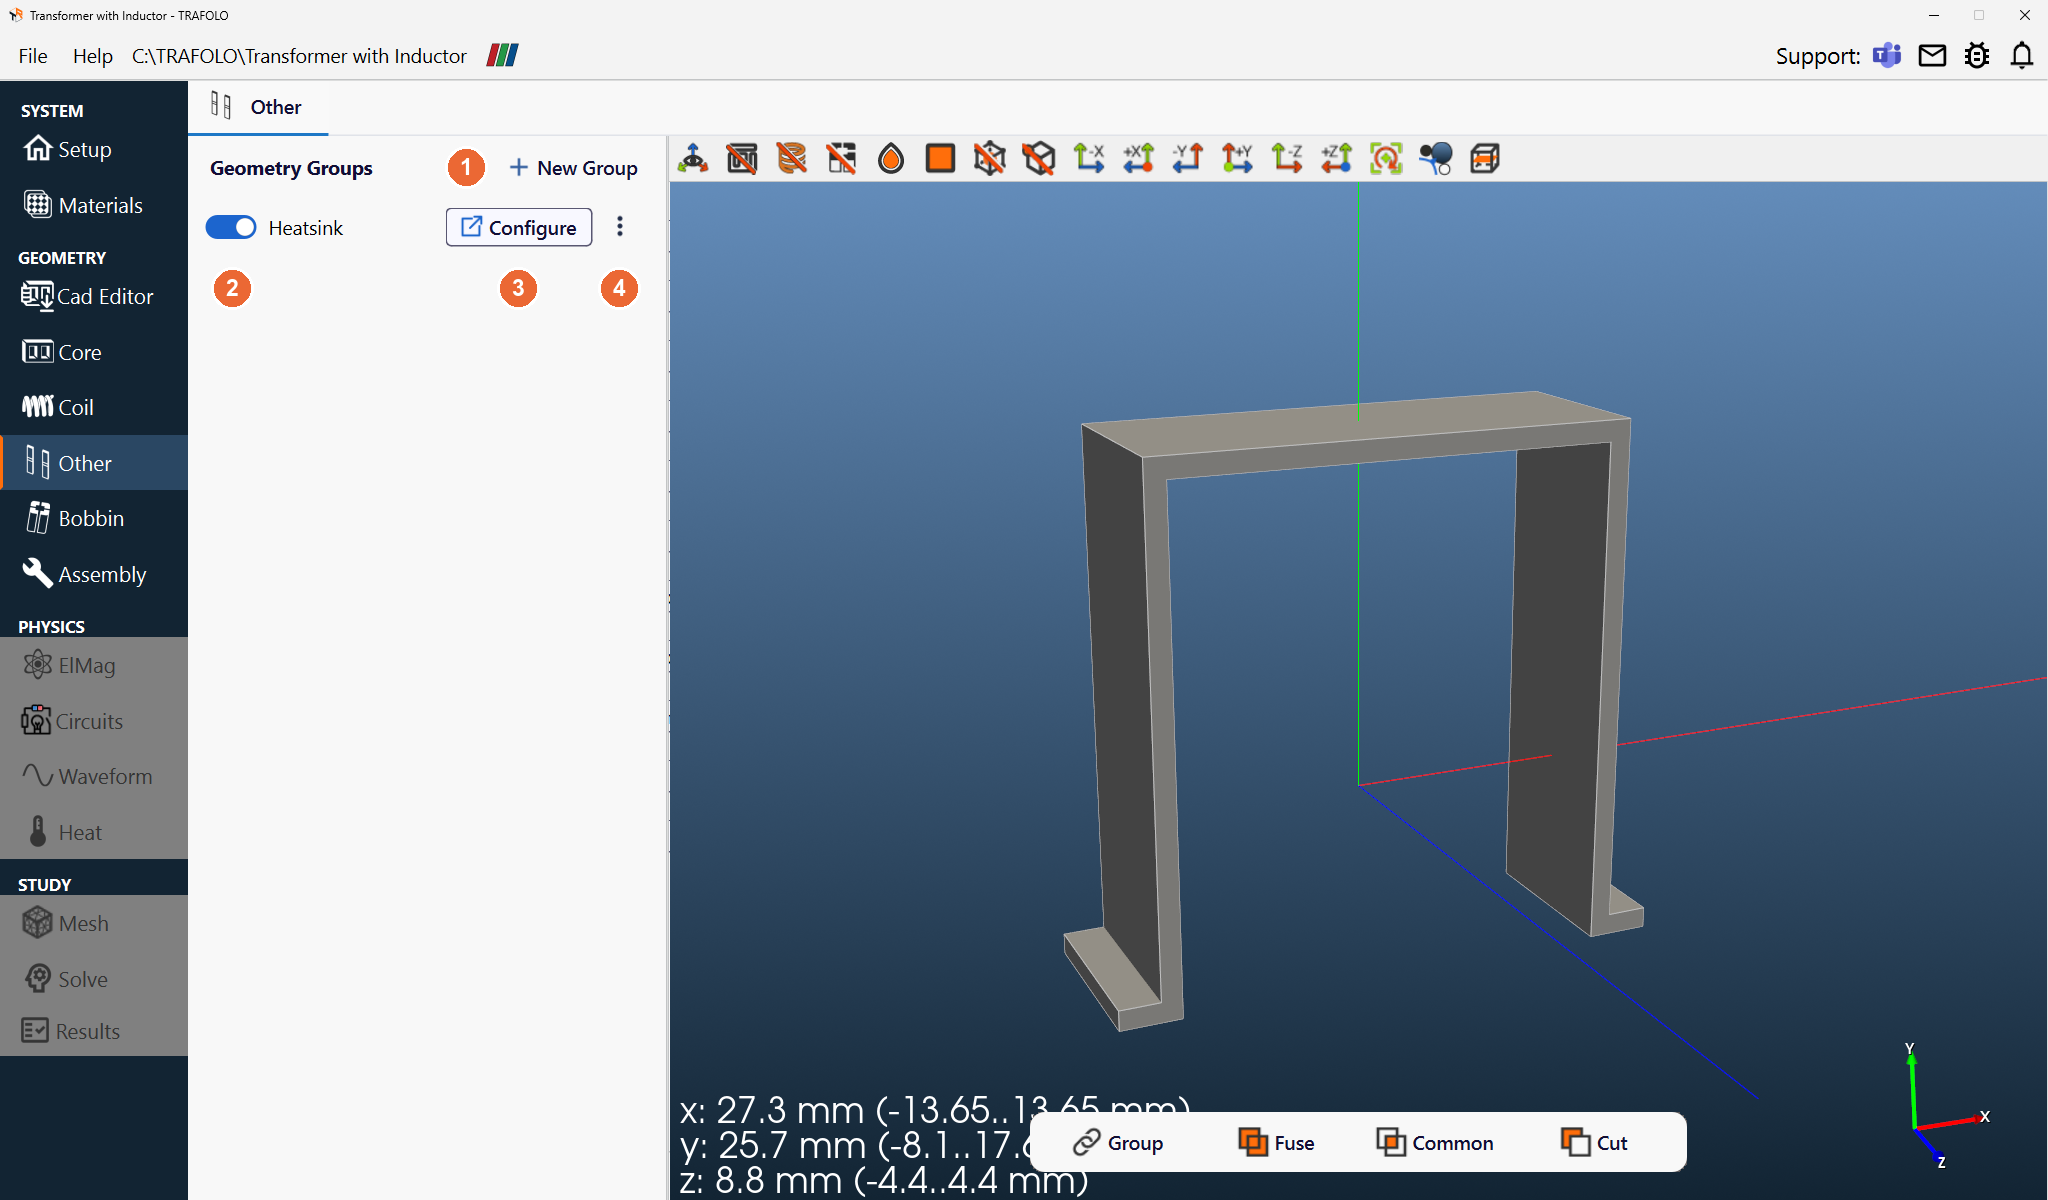This screenshot has height=1200, width=2048.
Task: Hide other parts toolbar icon
Action: (841, 158)
